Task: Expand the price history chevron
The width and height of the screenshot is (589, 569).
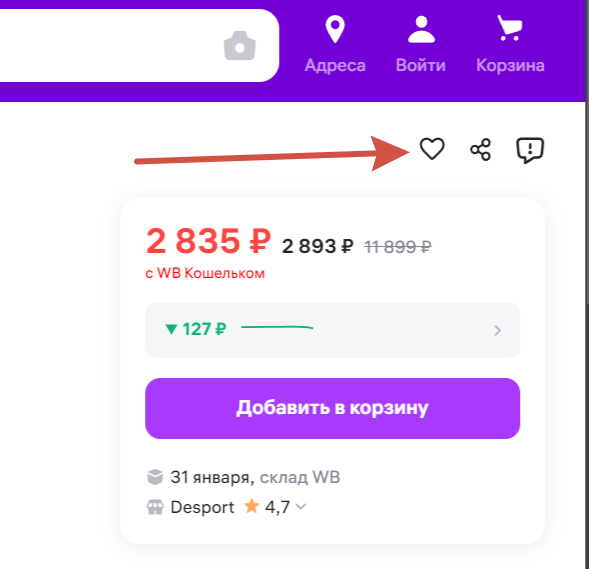Action: pos(497,331)
